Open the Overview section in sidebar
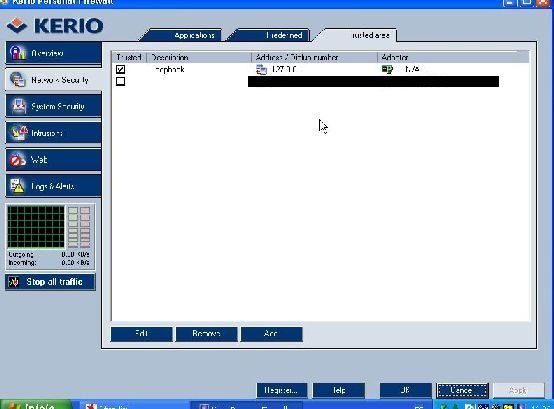Screen dimensions: 554x409 [x=54, y=53]
